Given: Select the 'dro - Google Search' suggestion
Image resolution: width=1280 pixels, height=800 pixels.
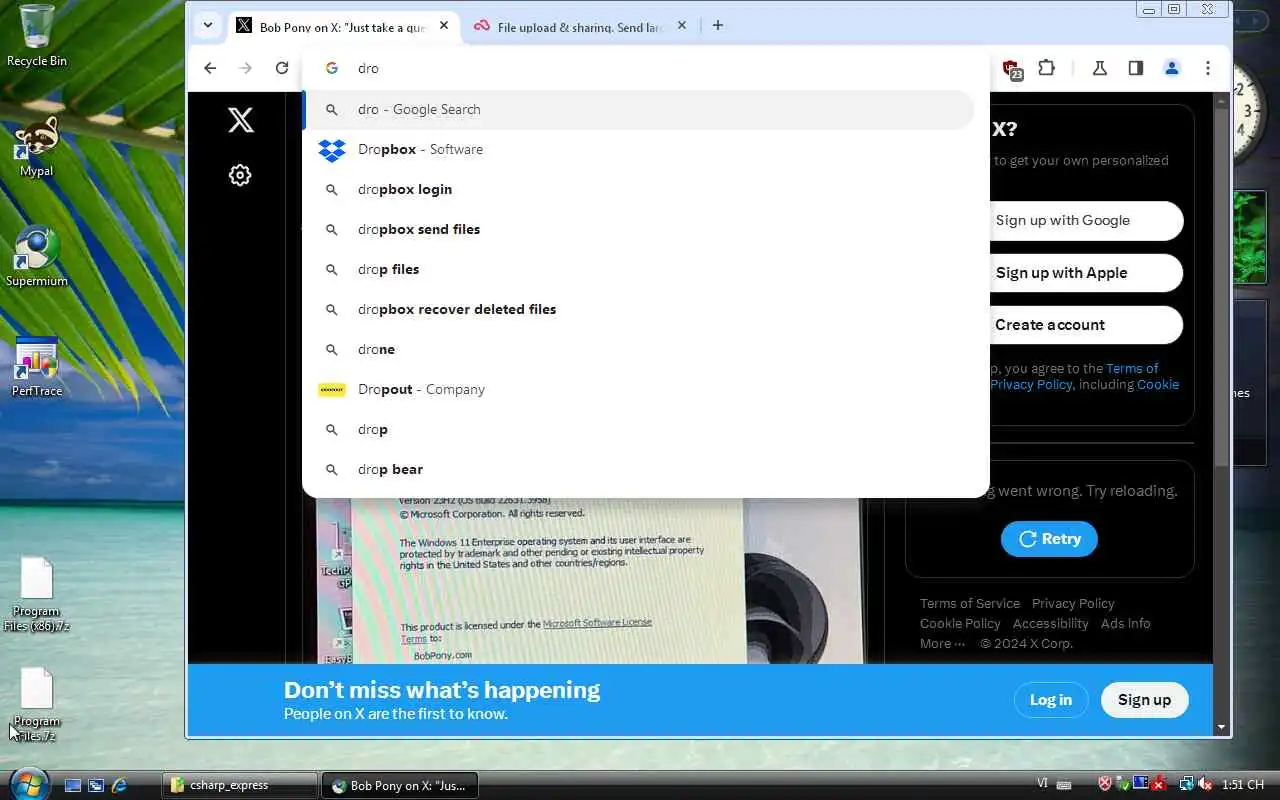Looking at the screenshot, I should pyautogui.click(x=638, y=109).
